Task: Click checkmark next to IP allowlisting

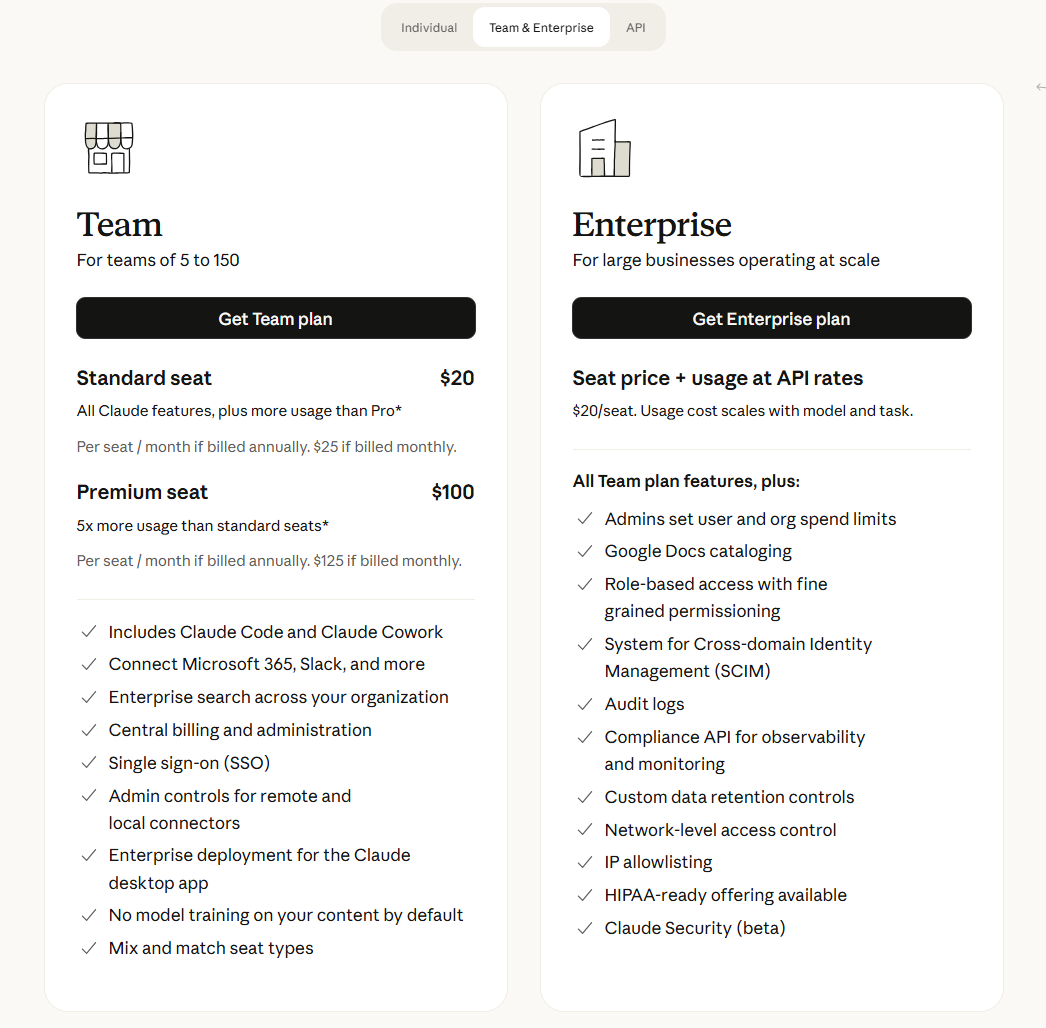Action: [585, 862]
